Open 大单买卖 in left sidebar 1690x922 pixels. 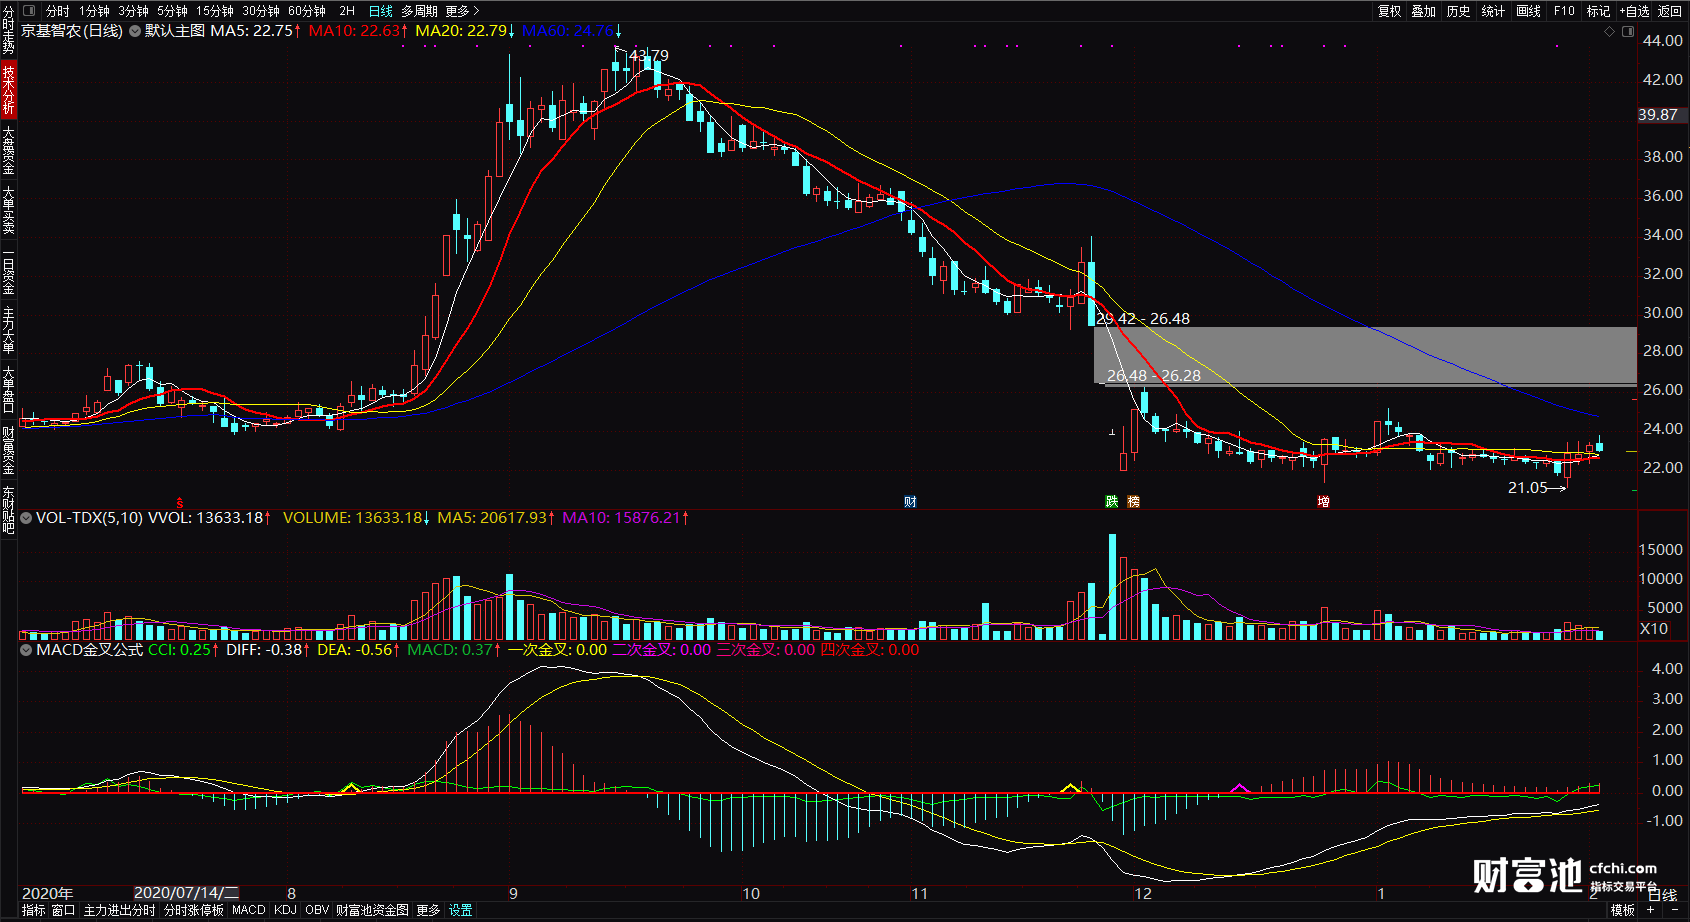coord(8,210)
